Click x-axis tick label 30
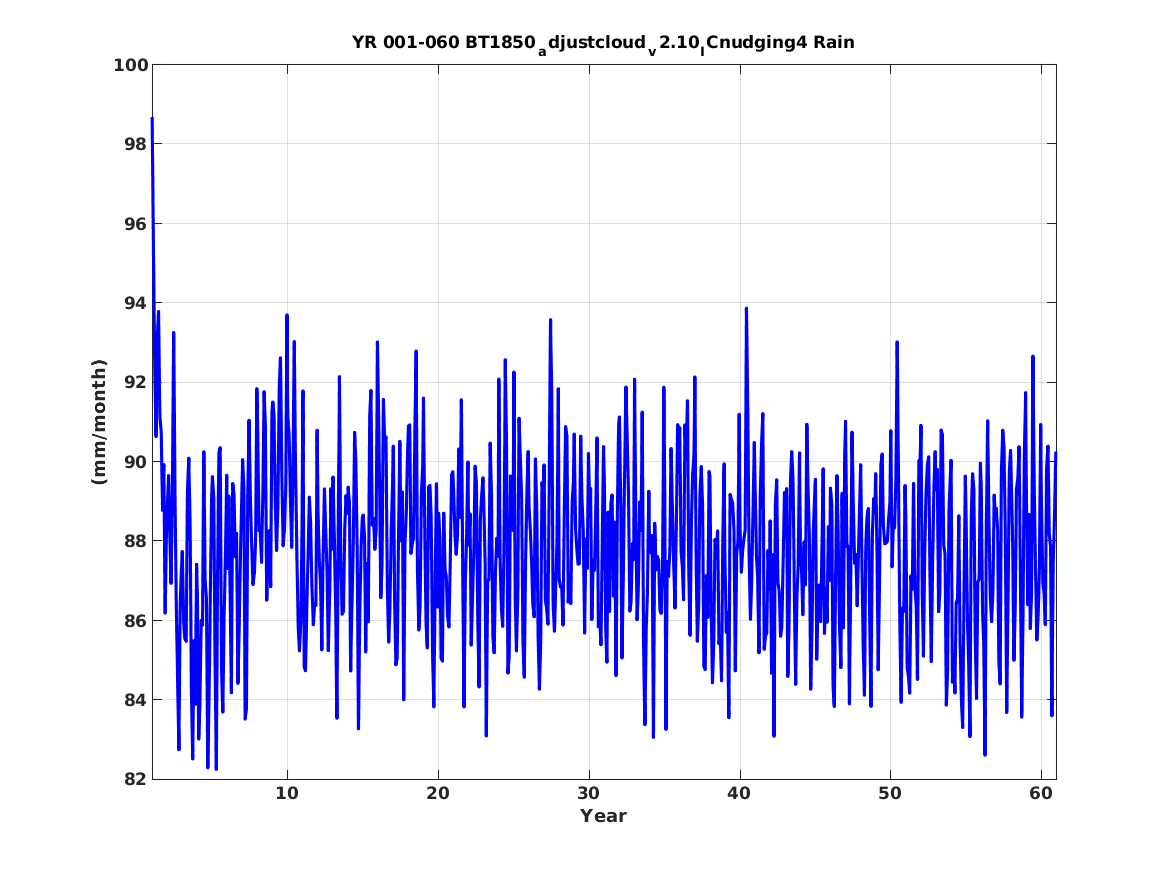Screen dimensions: 1167x875 [589, 794]
